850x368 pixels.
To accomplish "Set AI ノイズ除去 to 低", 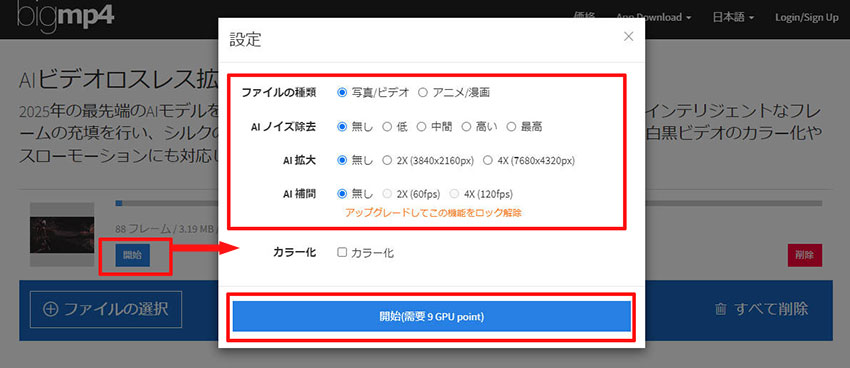I will point(387,127).
